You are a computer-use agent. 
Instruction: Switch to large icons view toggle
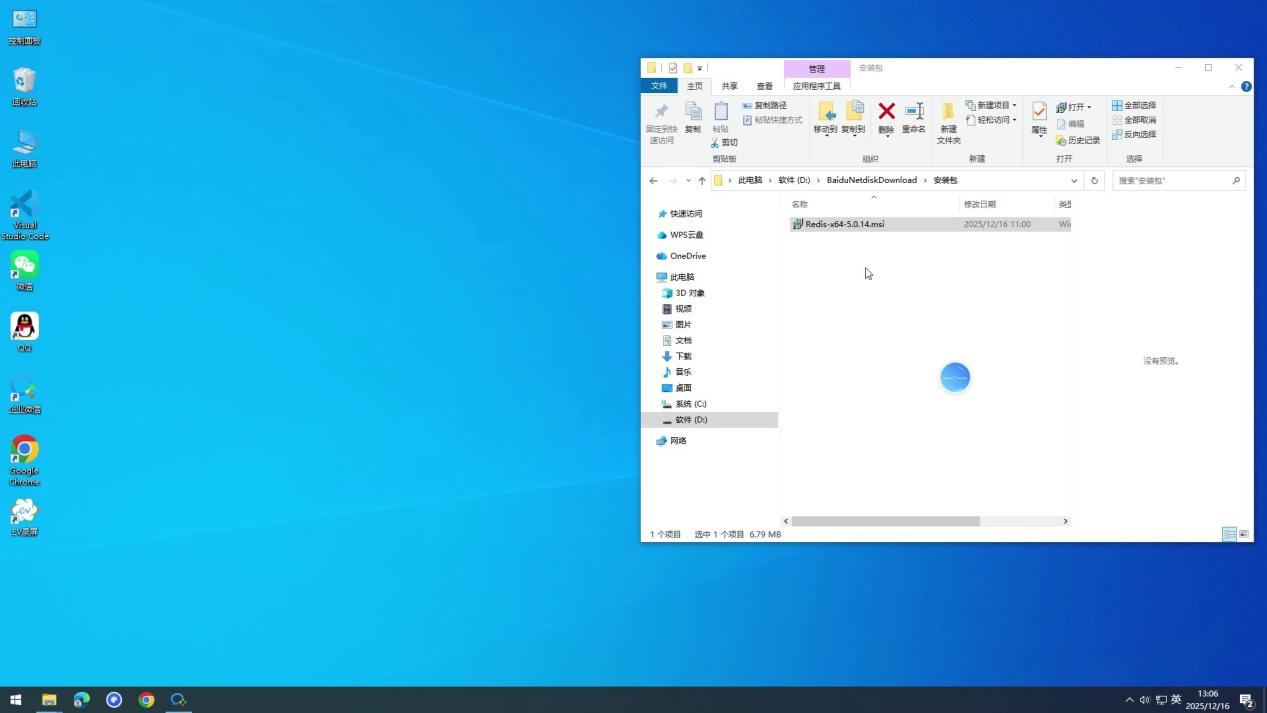click(1244, 534)
